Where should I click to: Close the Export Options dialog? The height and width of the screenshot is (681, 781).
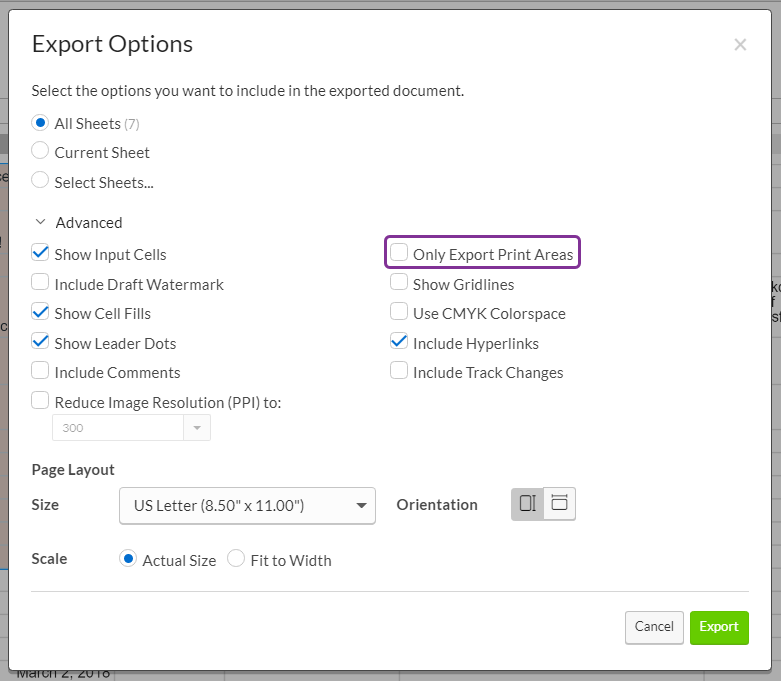coord(740,44)
